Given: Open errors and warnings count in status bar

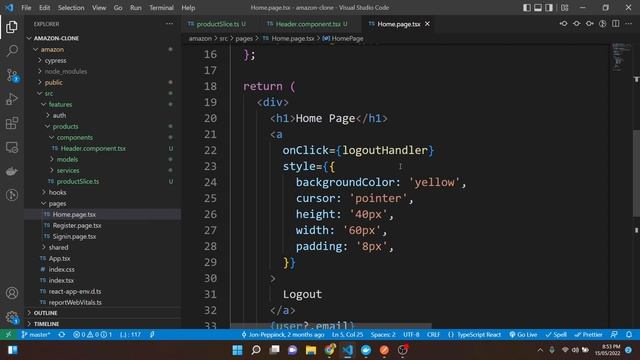Looking at the screenshot, I should pyautogui.click(x=92, y=334).
